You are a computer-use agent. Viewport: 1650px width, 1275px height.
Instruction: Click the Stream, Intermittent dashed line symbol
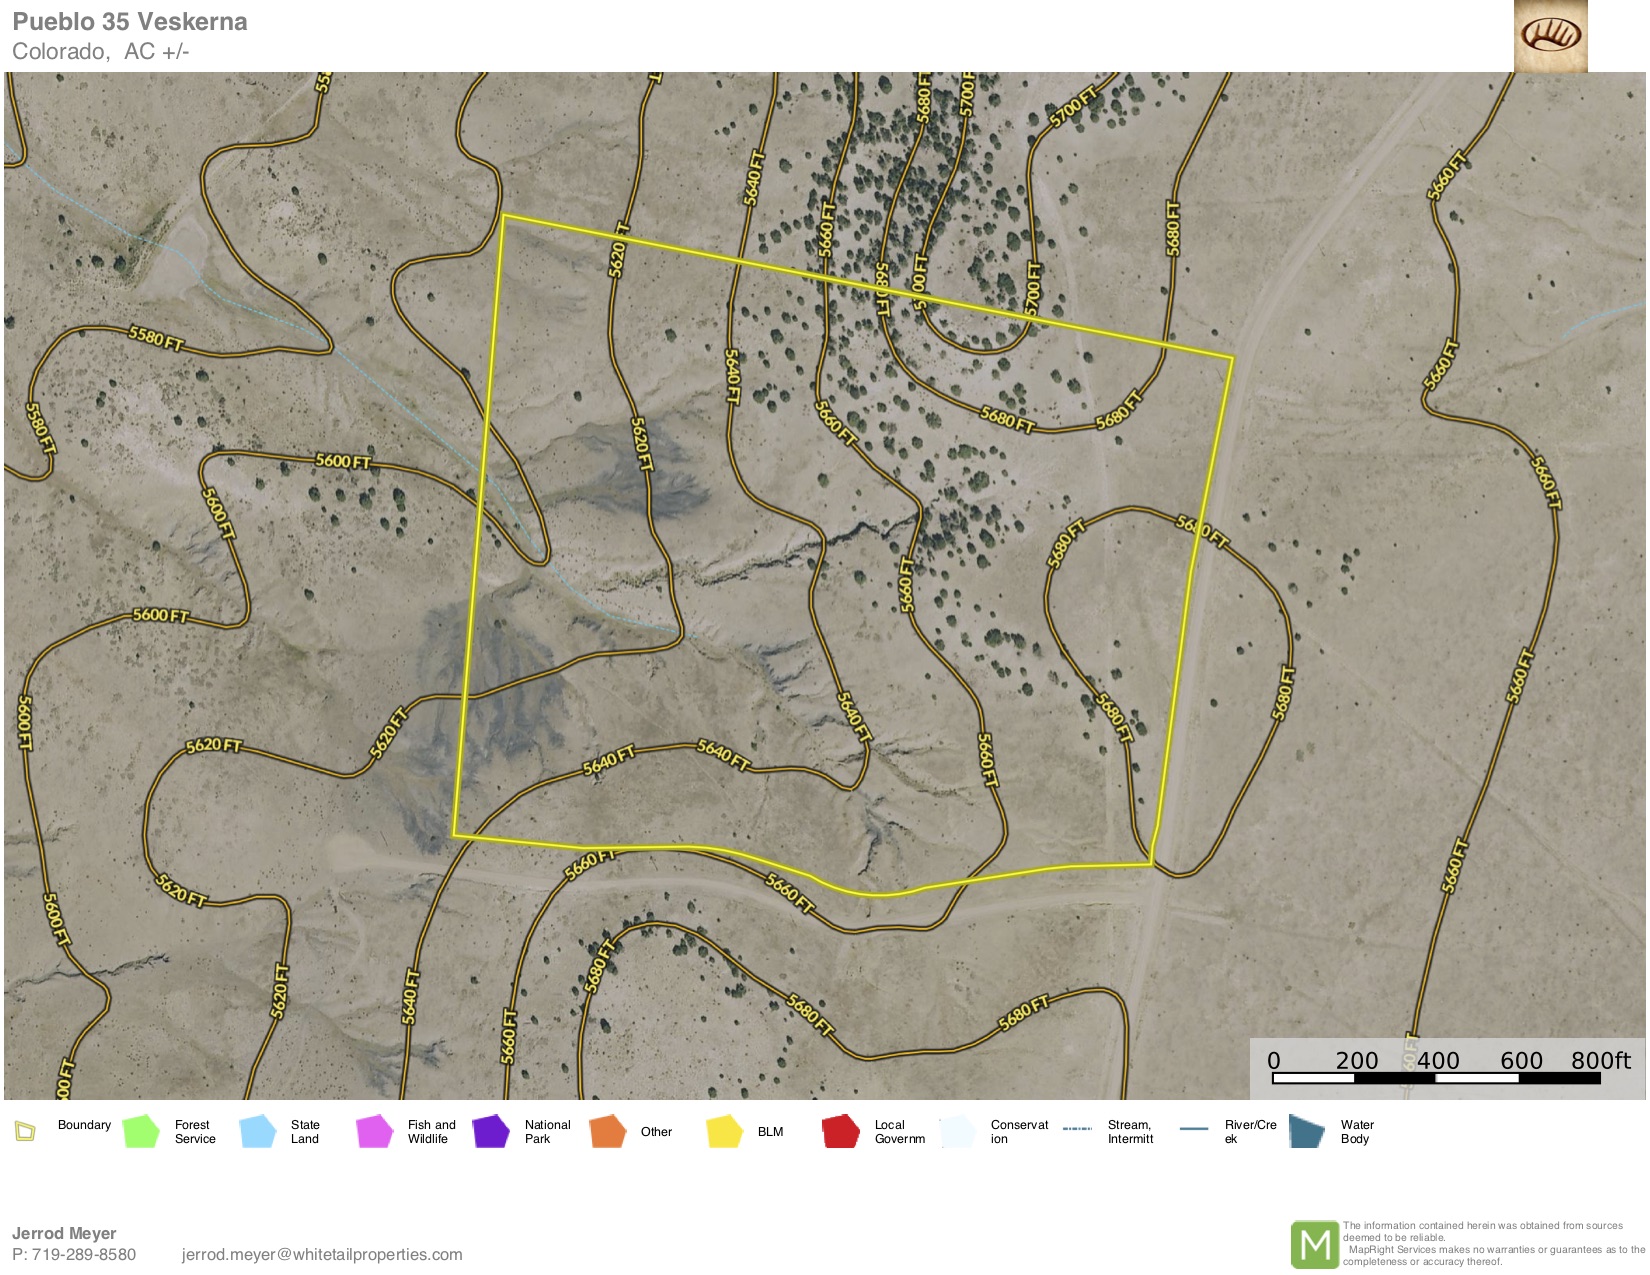click(1077, 1129)
